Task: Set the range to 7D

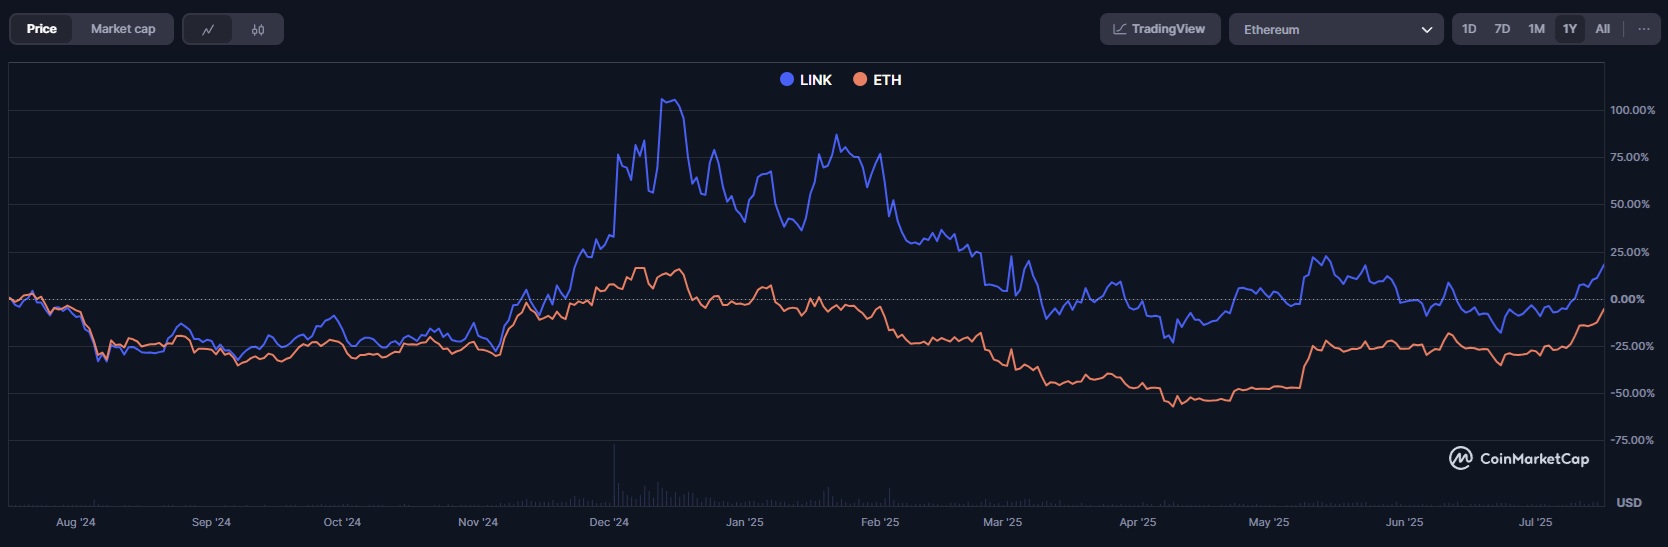Action: [1502, 29]
